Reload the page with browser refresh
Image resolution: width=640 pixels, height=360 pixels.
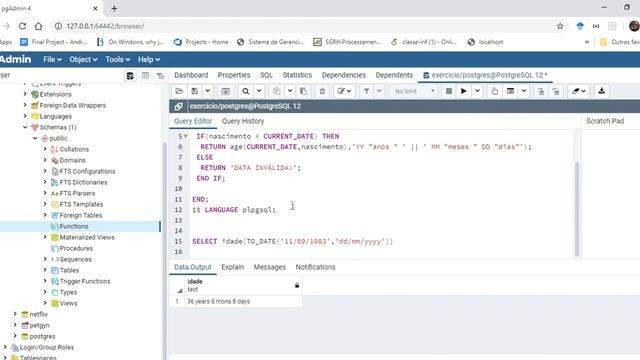pos(22,26)
